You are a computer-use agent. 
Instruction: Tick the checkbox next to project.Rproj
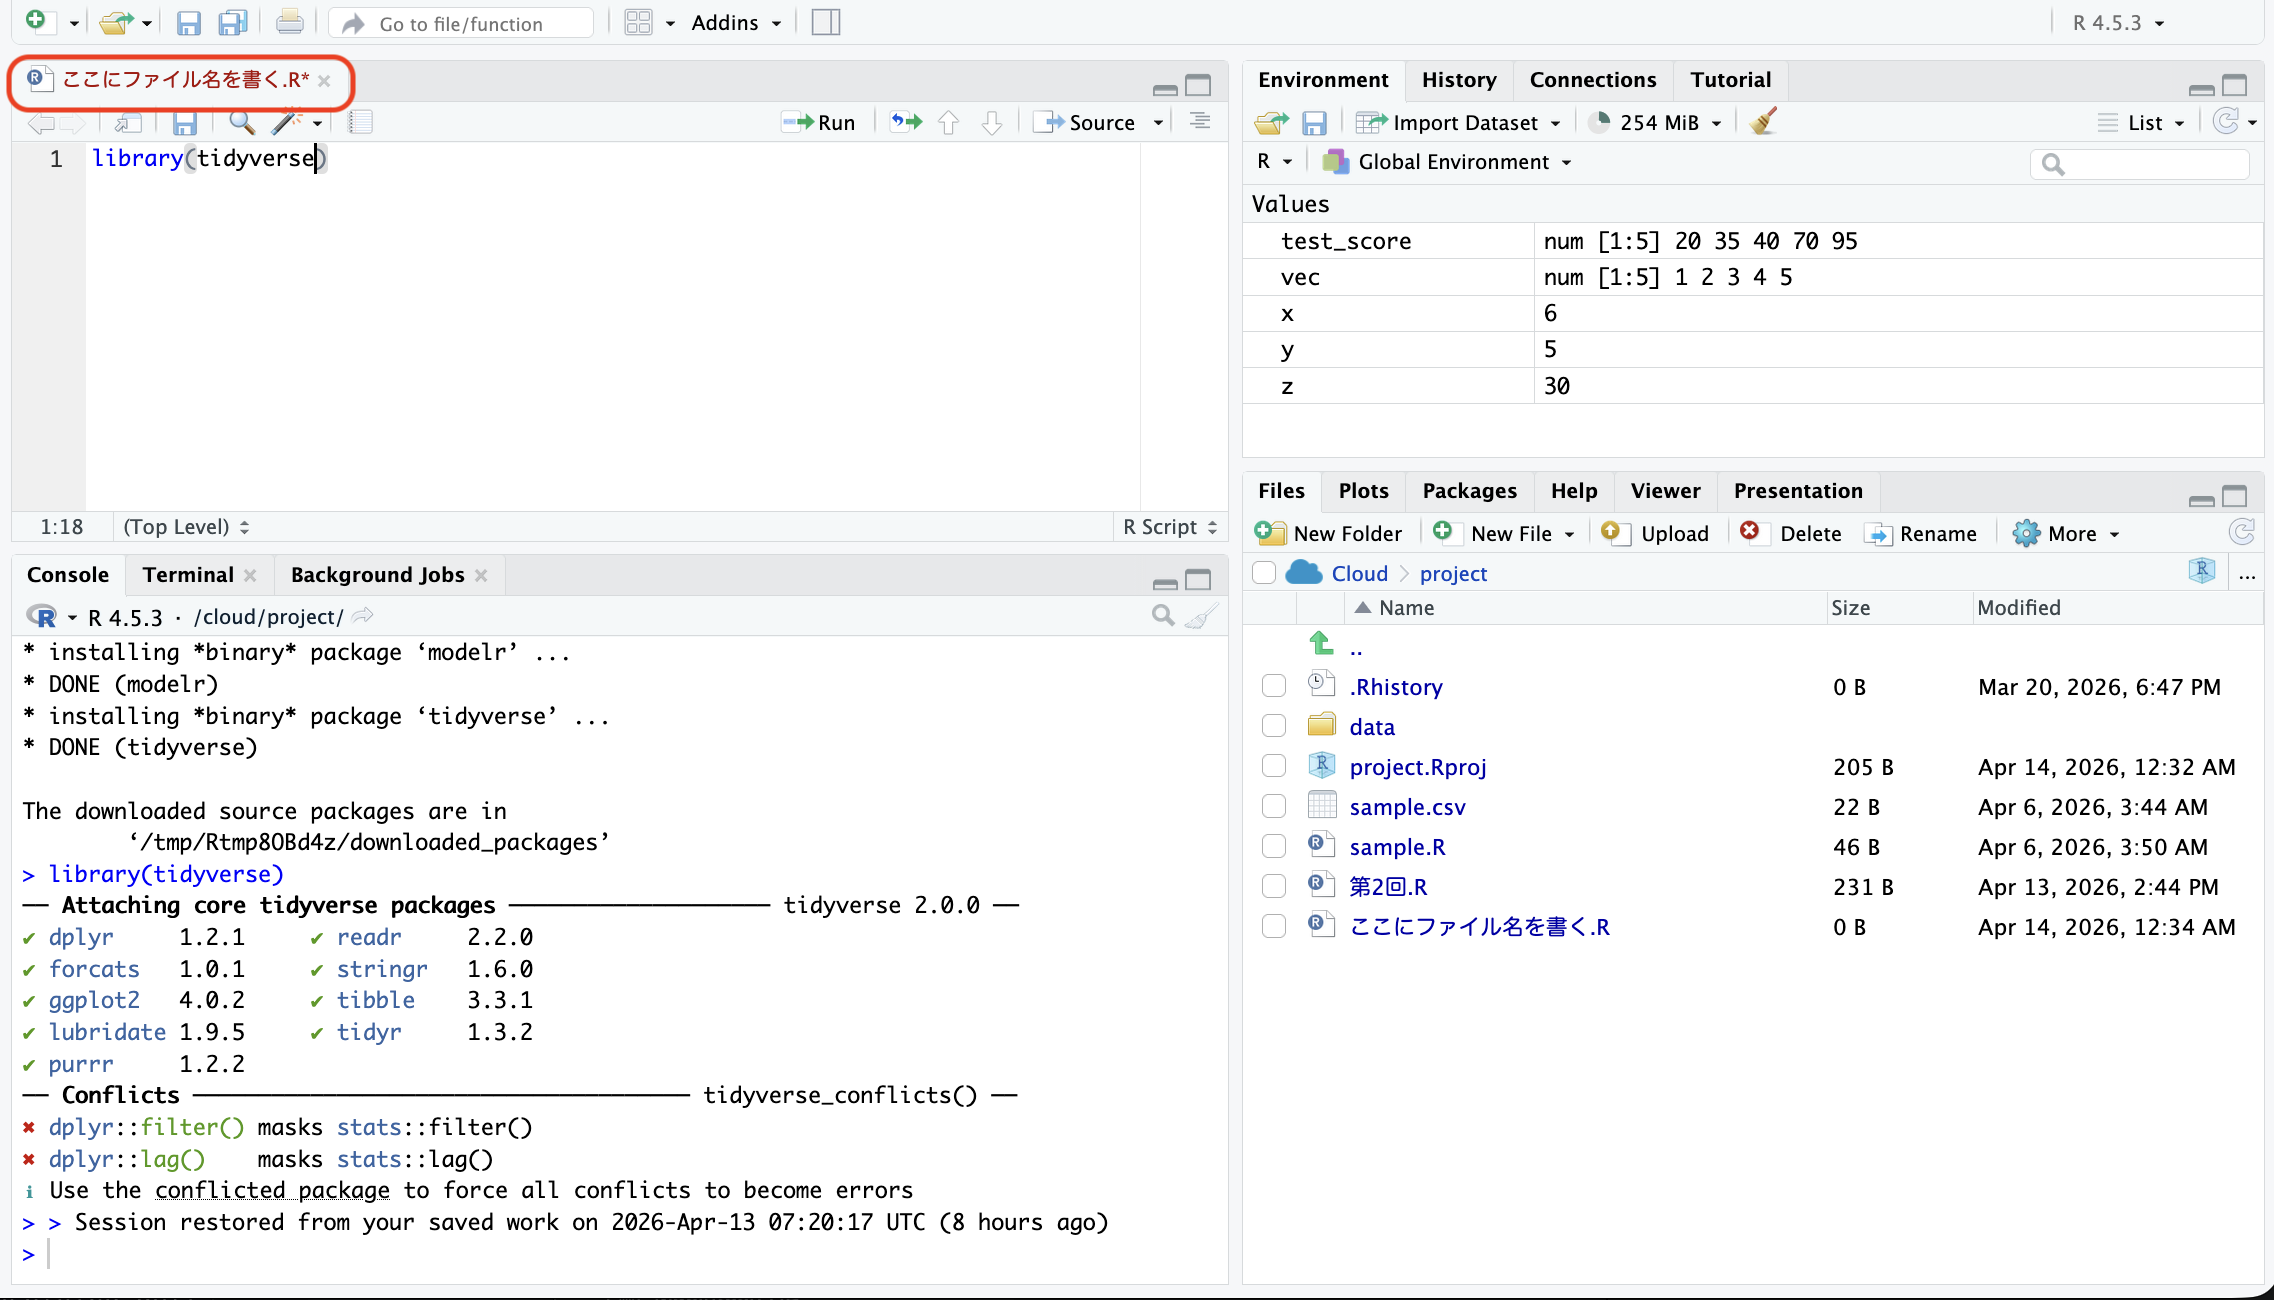pos(1273,767)
